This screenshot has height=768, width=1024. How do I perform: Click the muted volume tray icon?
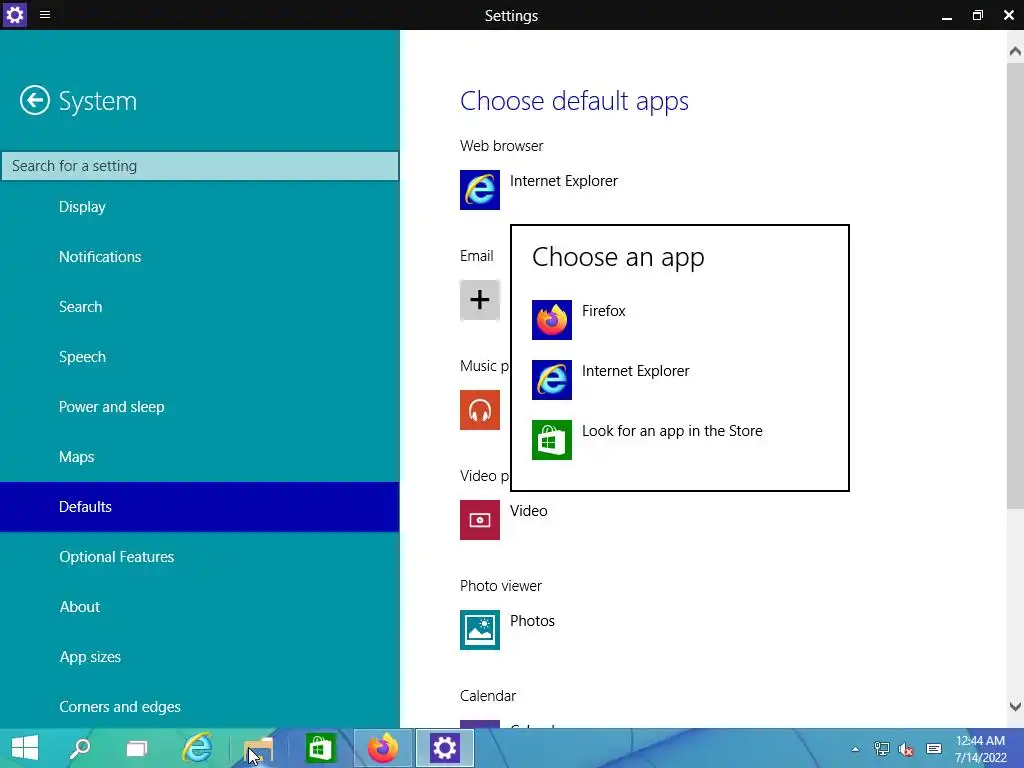click(906, 749)
